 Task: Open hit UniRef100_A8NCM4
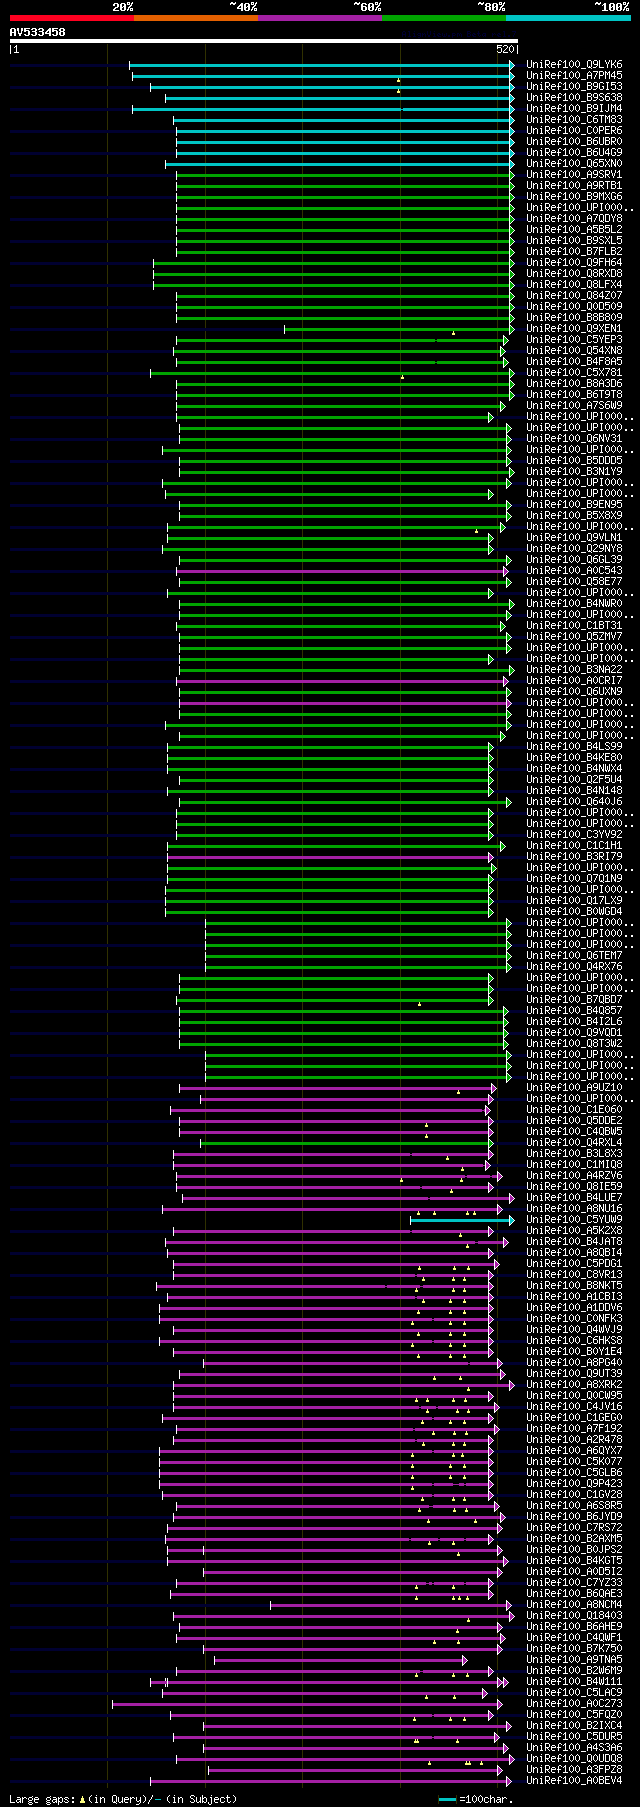(x=574, y=1605)
